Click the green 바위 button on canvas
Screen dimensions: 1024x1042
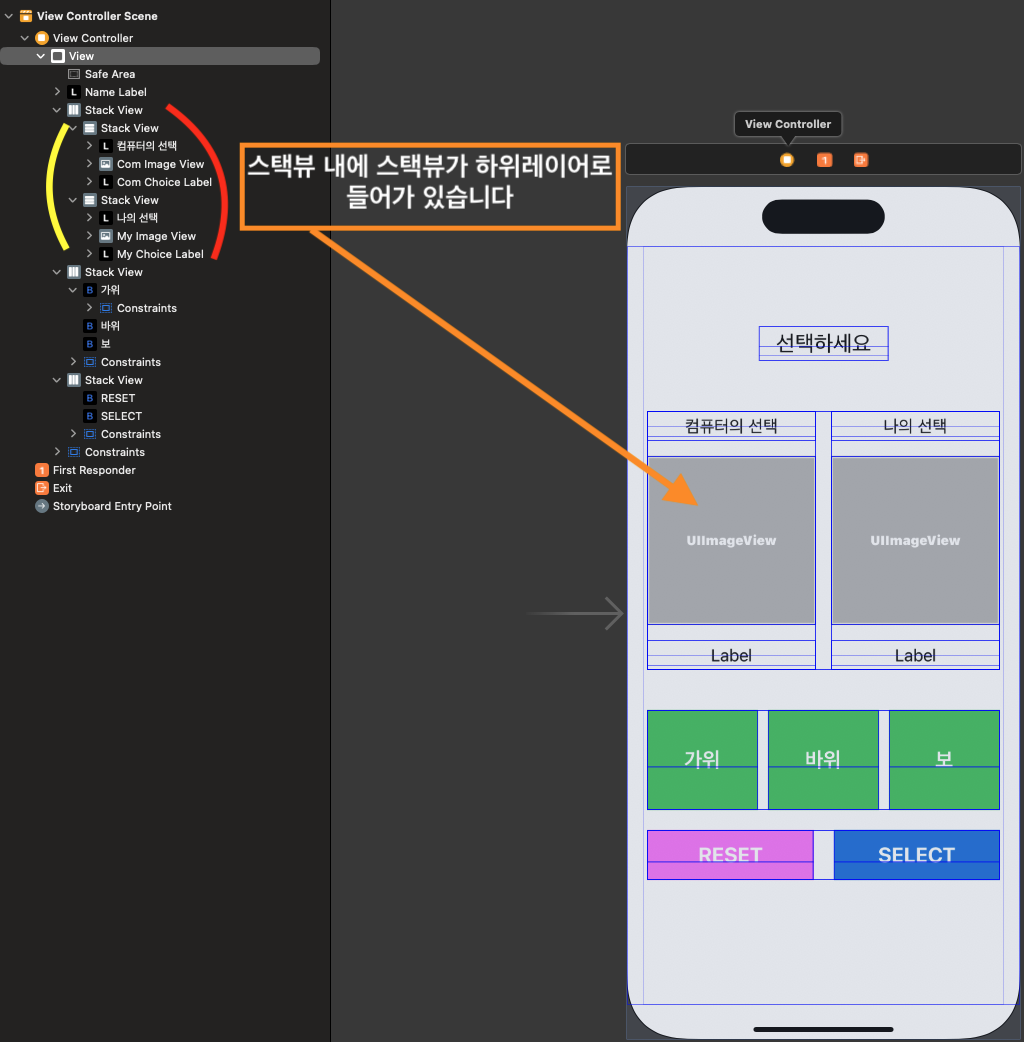pyautogui.click(x=823, y=760)
